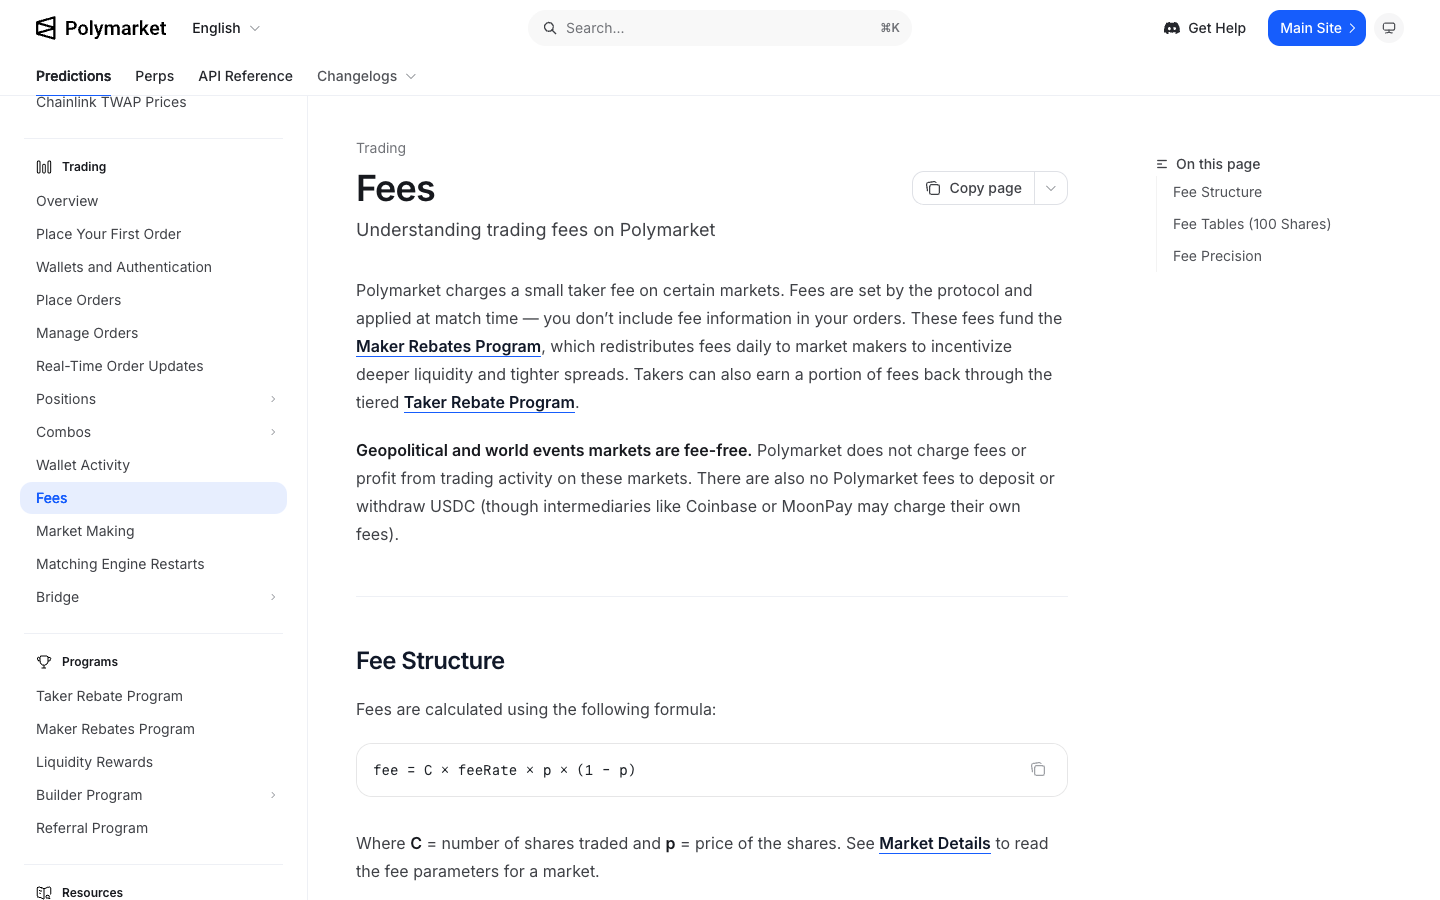
Task: Toggle the theme mode monitor icon
Action: pos(1389,28)
